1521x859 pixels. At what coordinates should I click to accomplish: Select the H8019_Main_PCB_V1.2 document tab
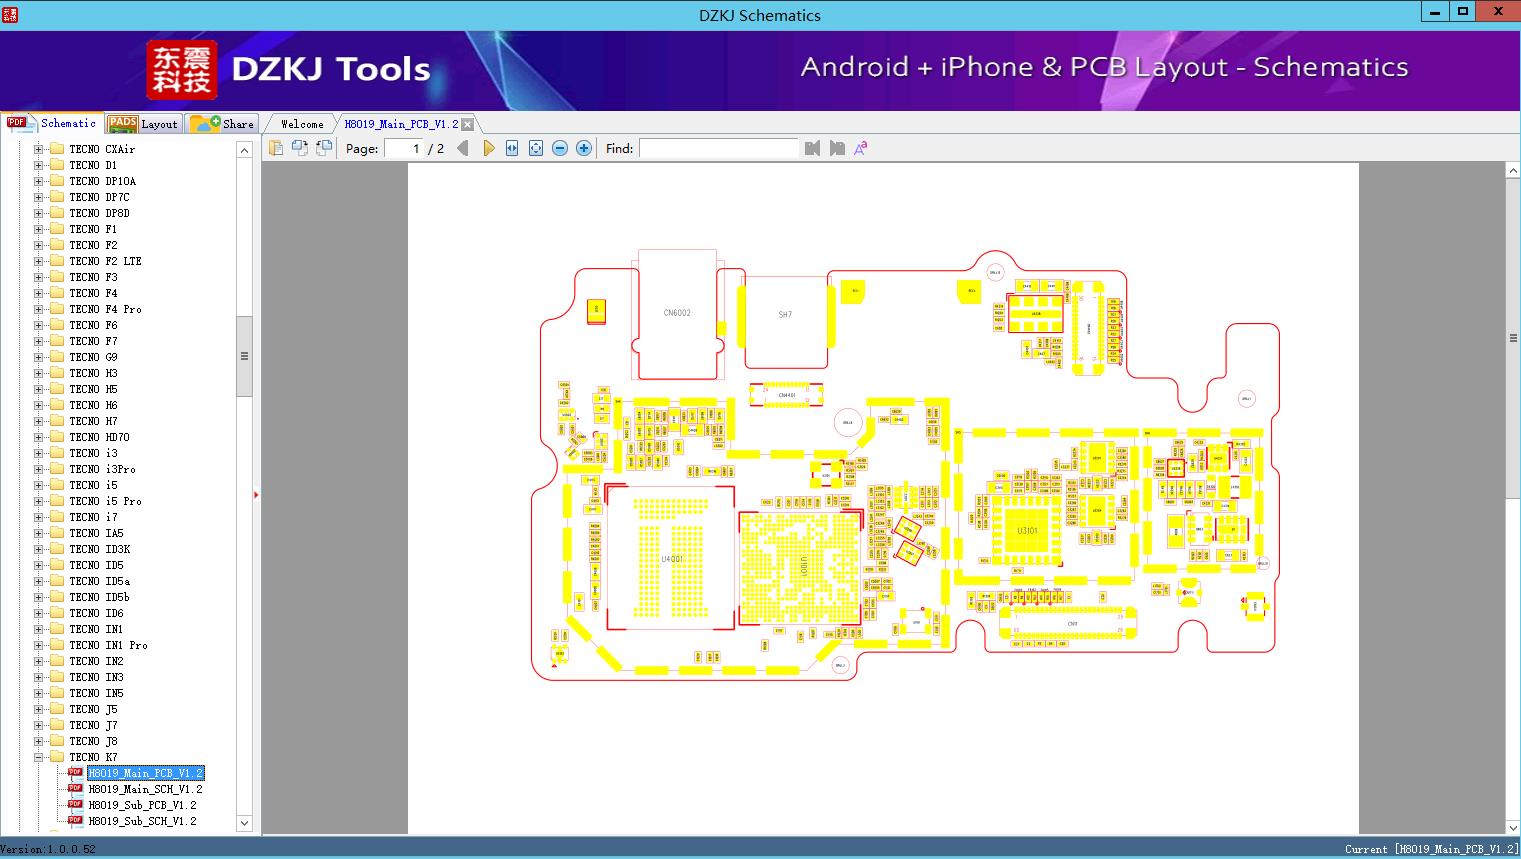401,124
